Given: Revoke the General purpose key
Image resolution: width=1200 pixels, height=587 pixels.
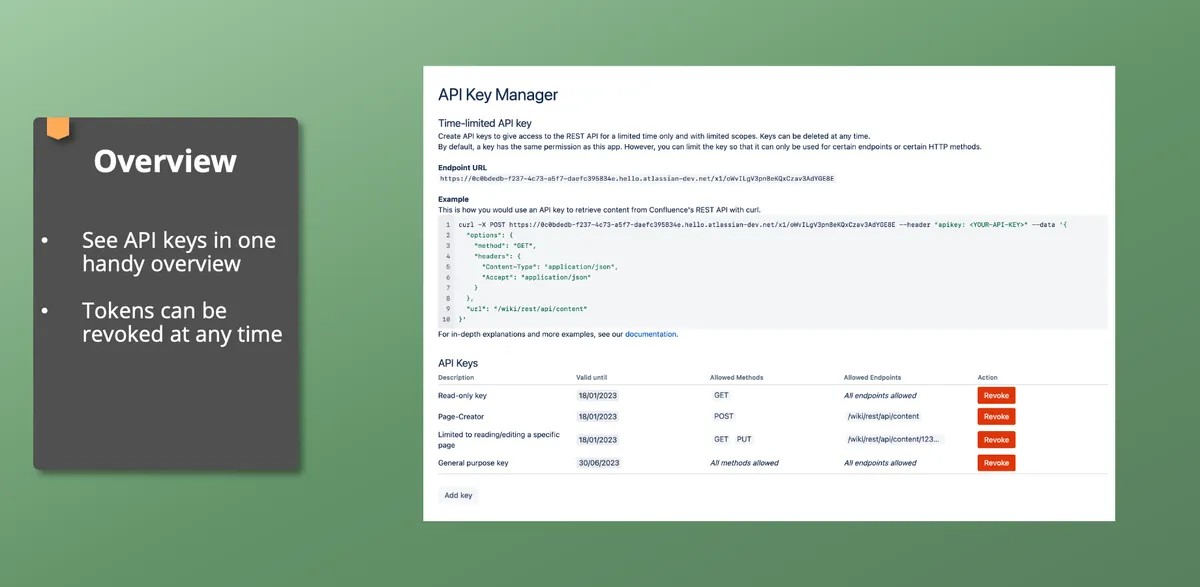Looking at the screenshot, I should tap(996, 463).
